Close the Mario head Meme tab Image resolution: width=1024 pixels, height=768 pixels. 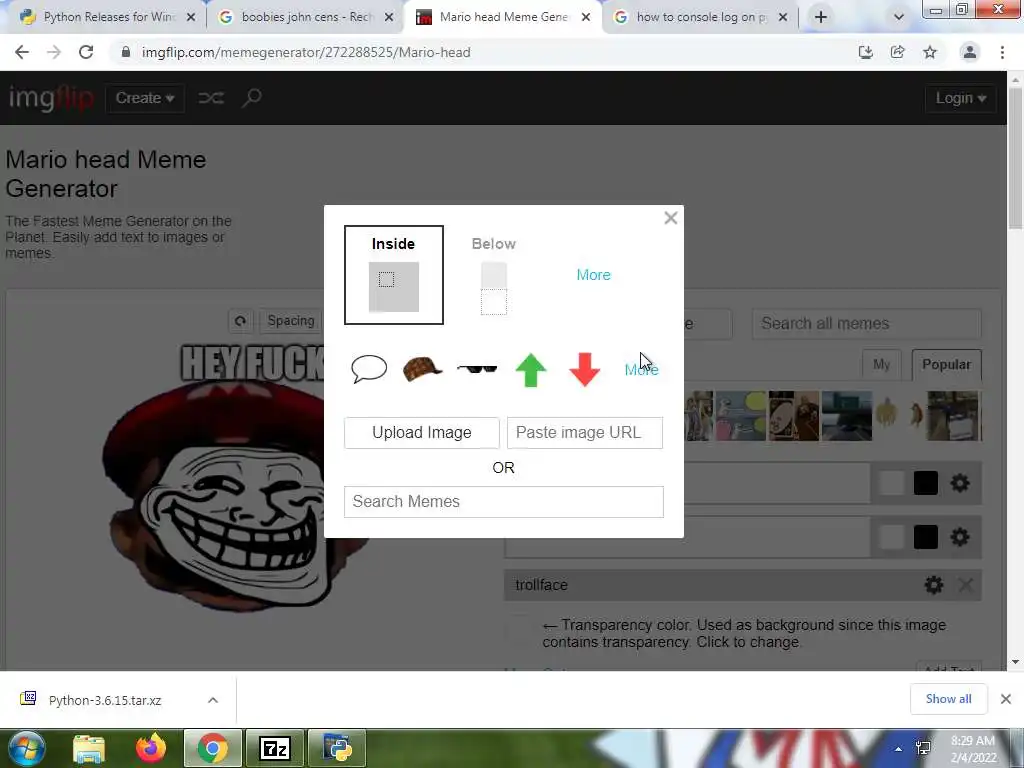[586, 17]
